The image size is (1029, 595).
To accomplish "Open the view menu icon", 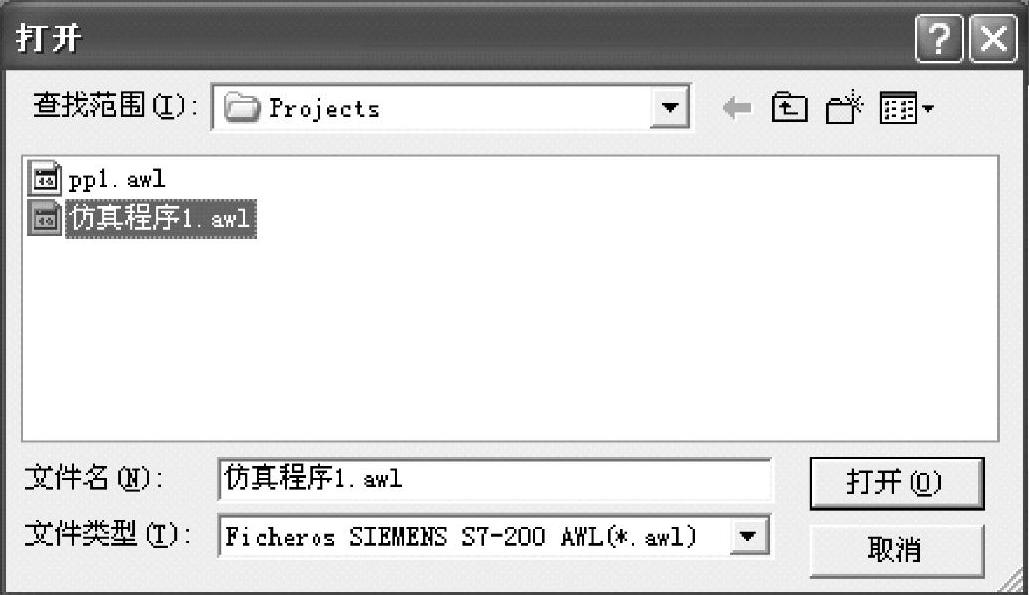I will 898,108.
